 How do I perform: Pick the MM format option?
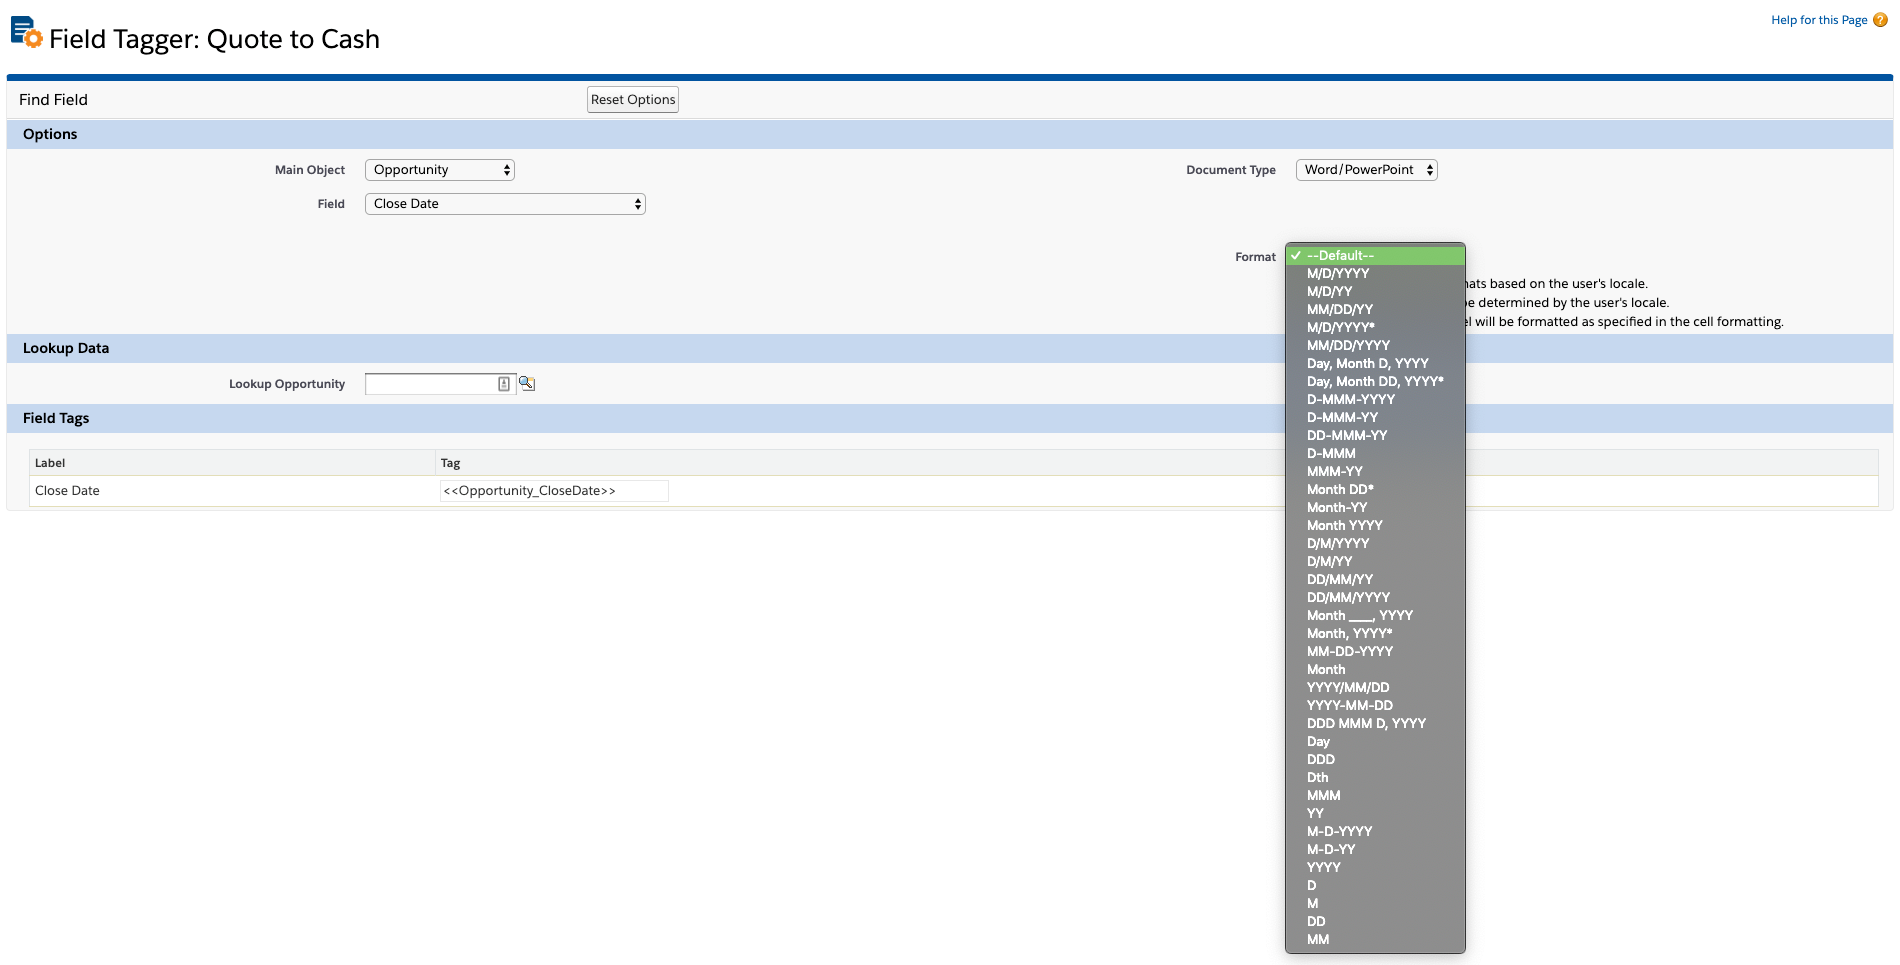pos(1375,940)
